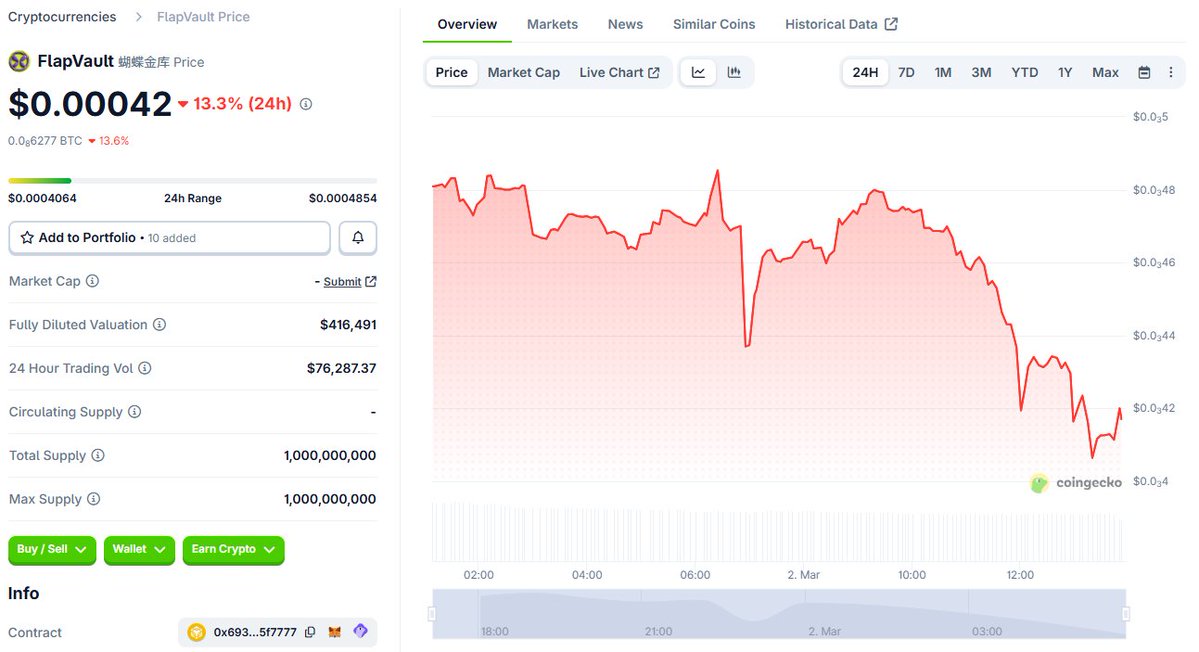The image size is (1199, 652).
Task: Set chart range to 24H
Action: click(865, 73)
